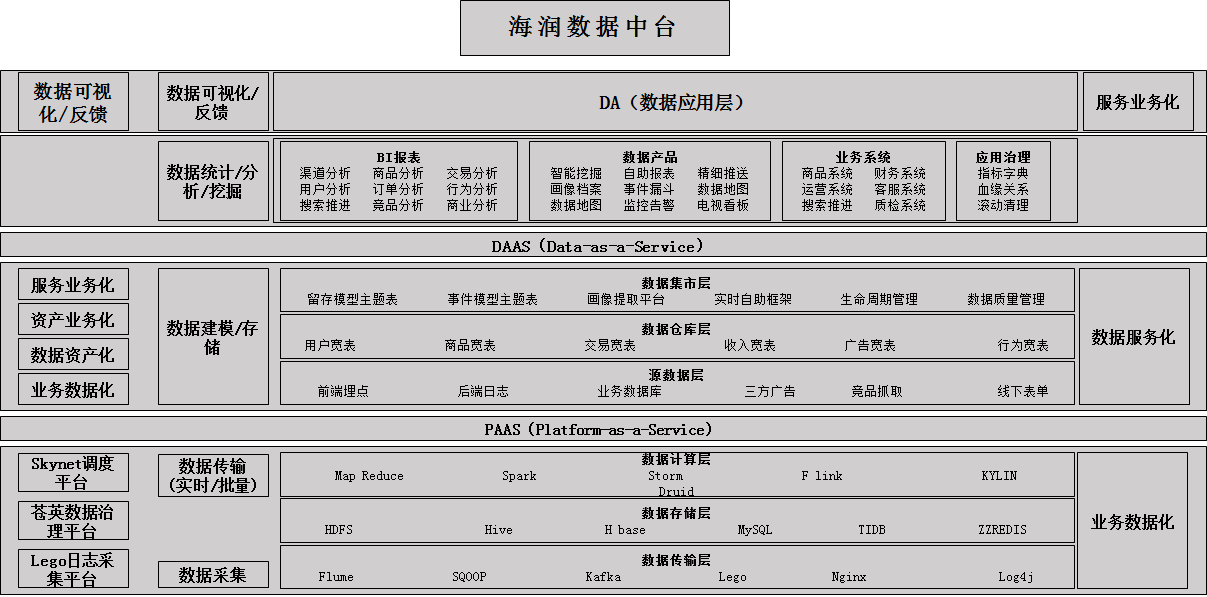
Task: Select 数据质量管理 entry
Action: point(1006,299)
